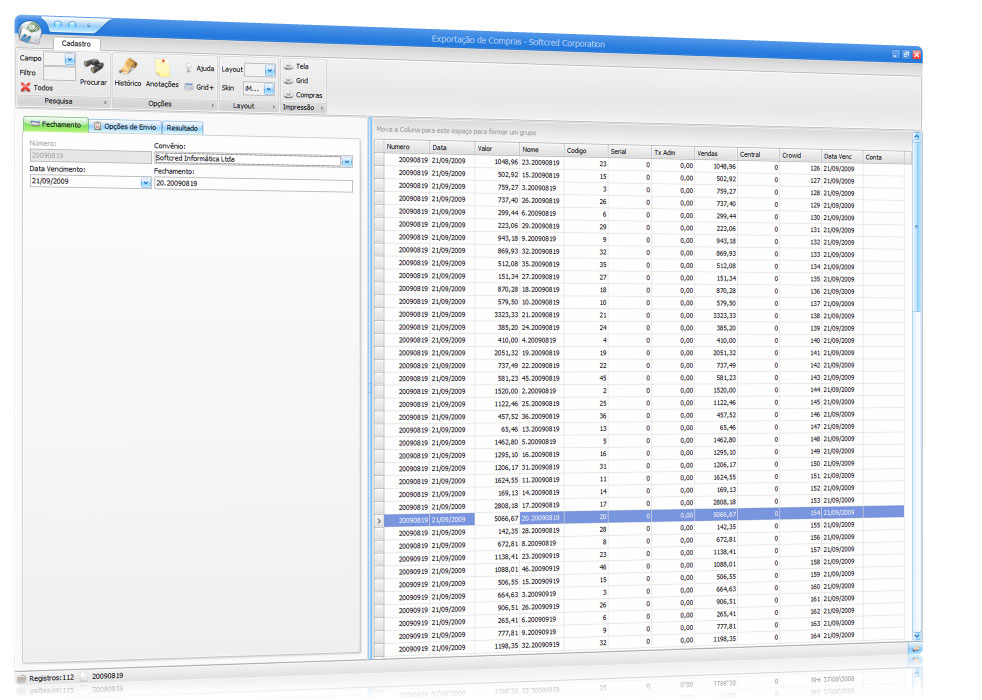Screen dimensions: 982x700
Task: Expand the Convênio combo box
Action: pos(347,161)
